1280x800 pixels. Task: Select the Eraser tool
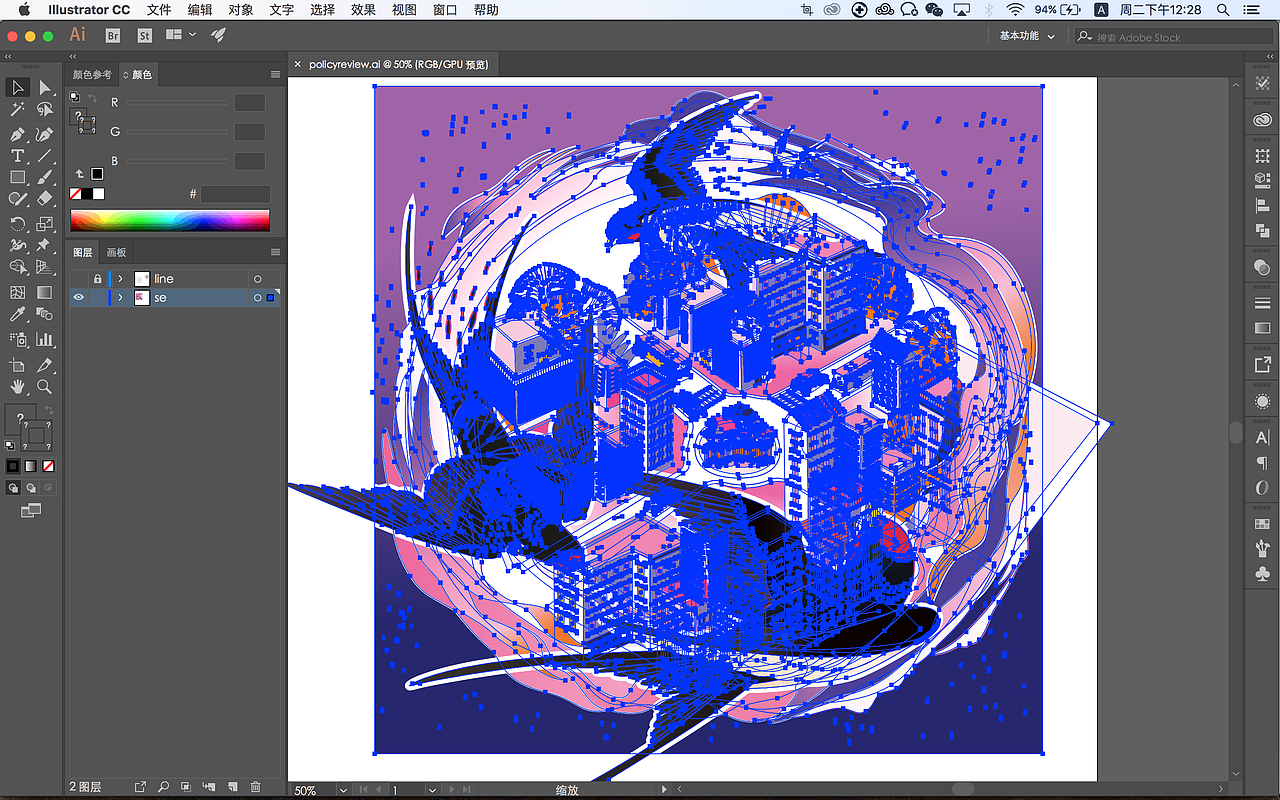[45, 200]
